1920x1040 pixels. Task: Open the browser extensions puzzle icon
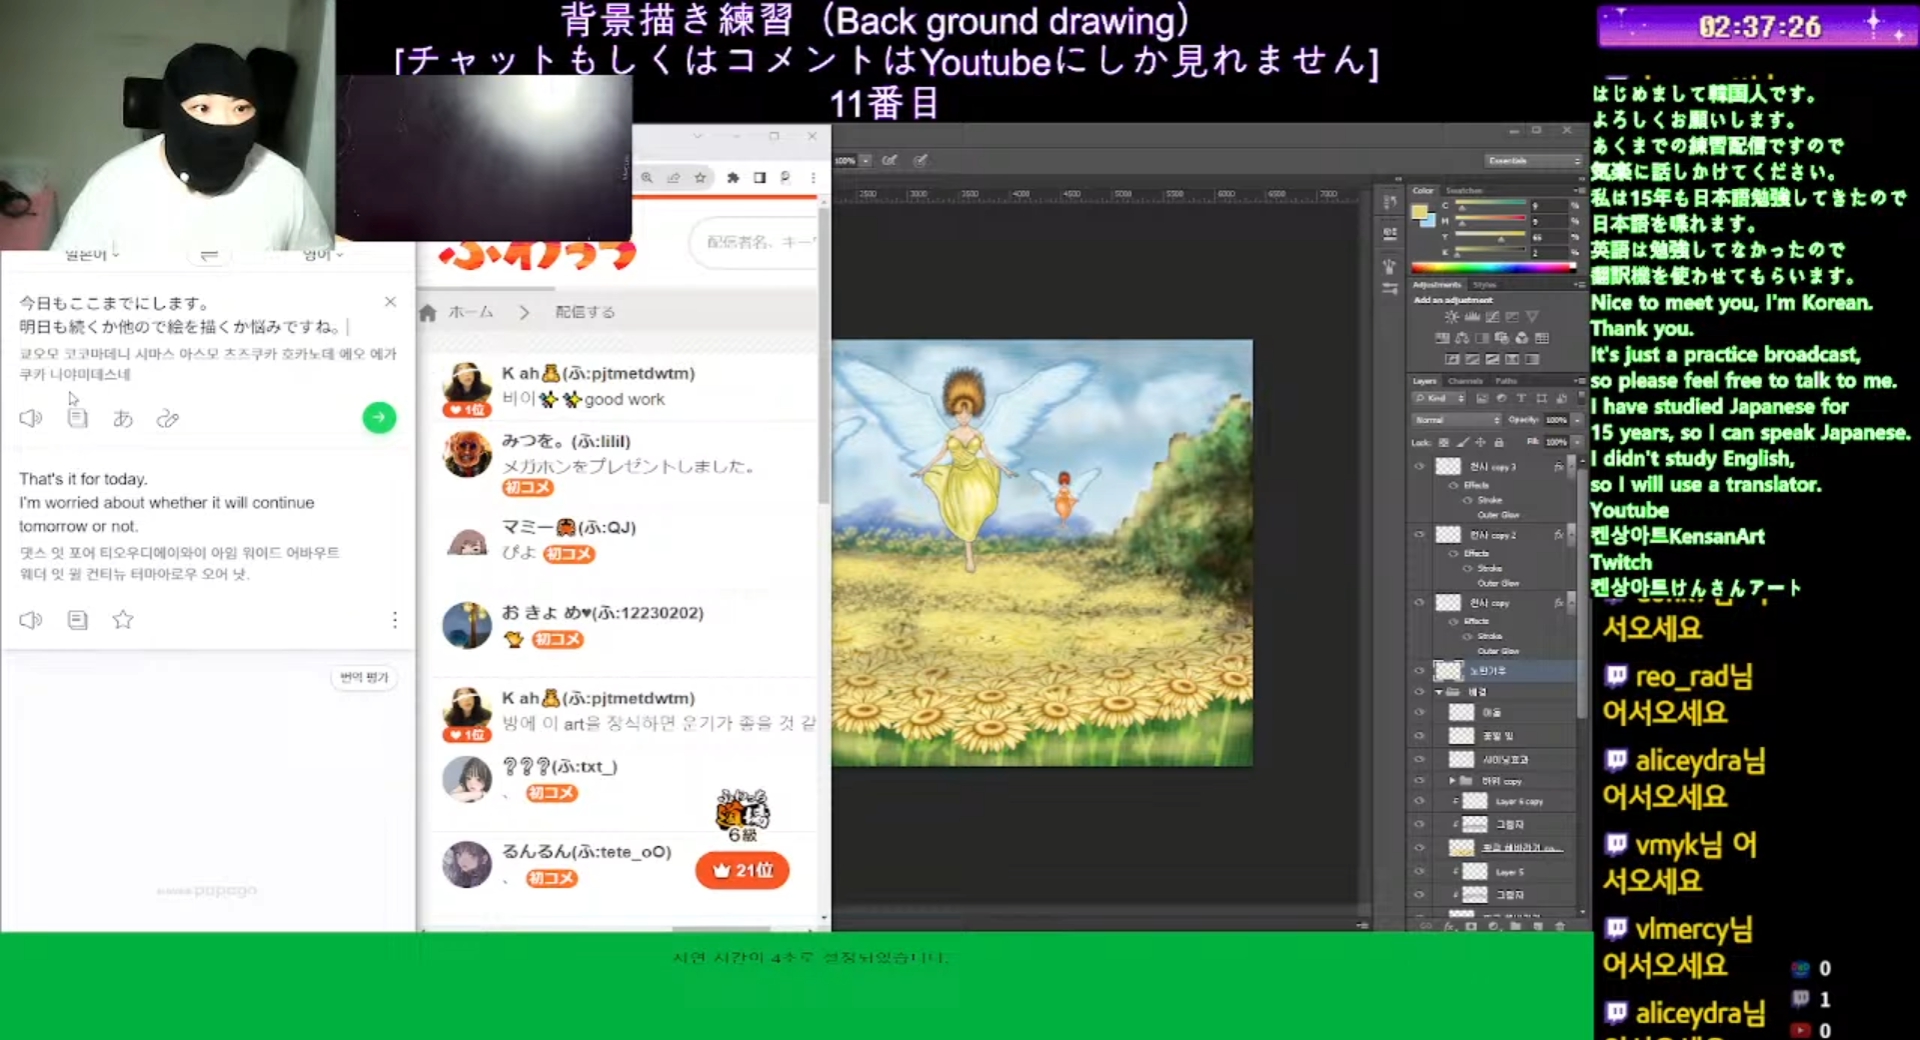pyautogui.click(x=733, y=177)
